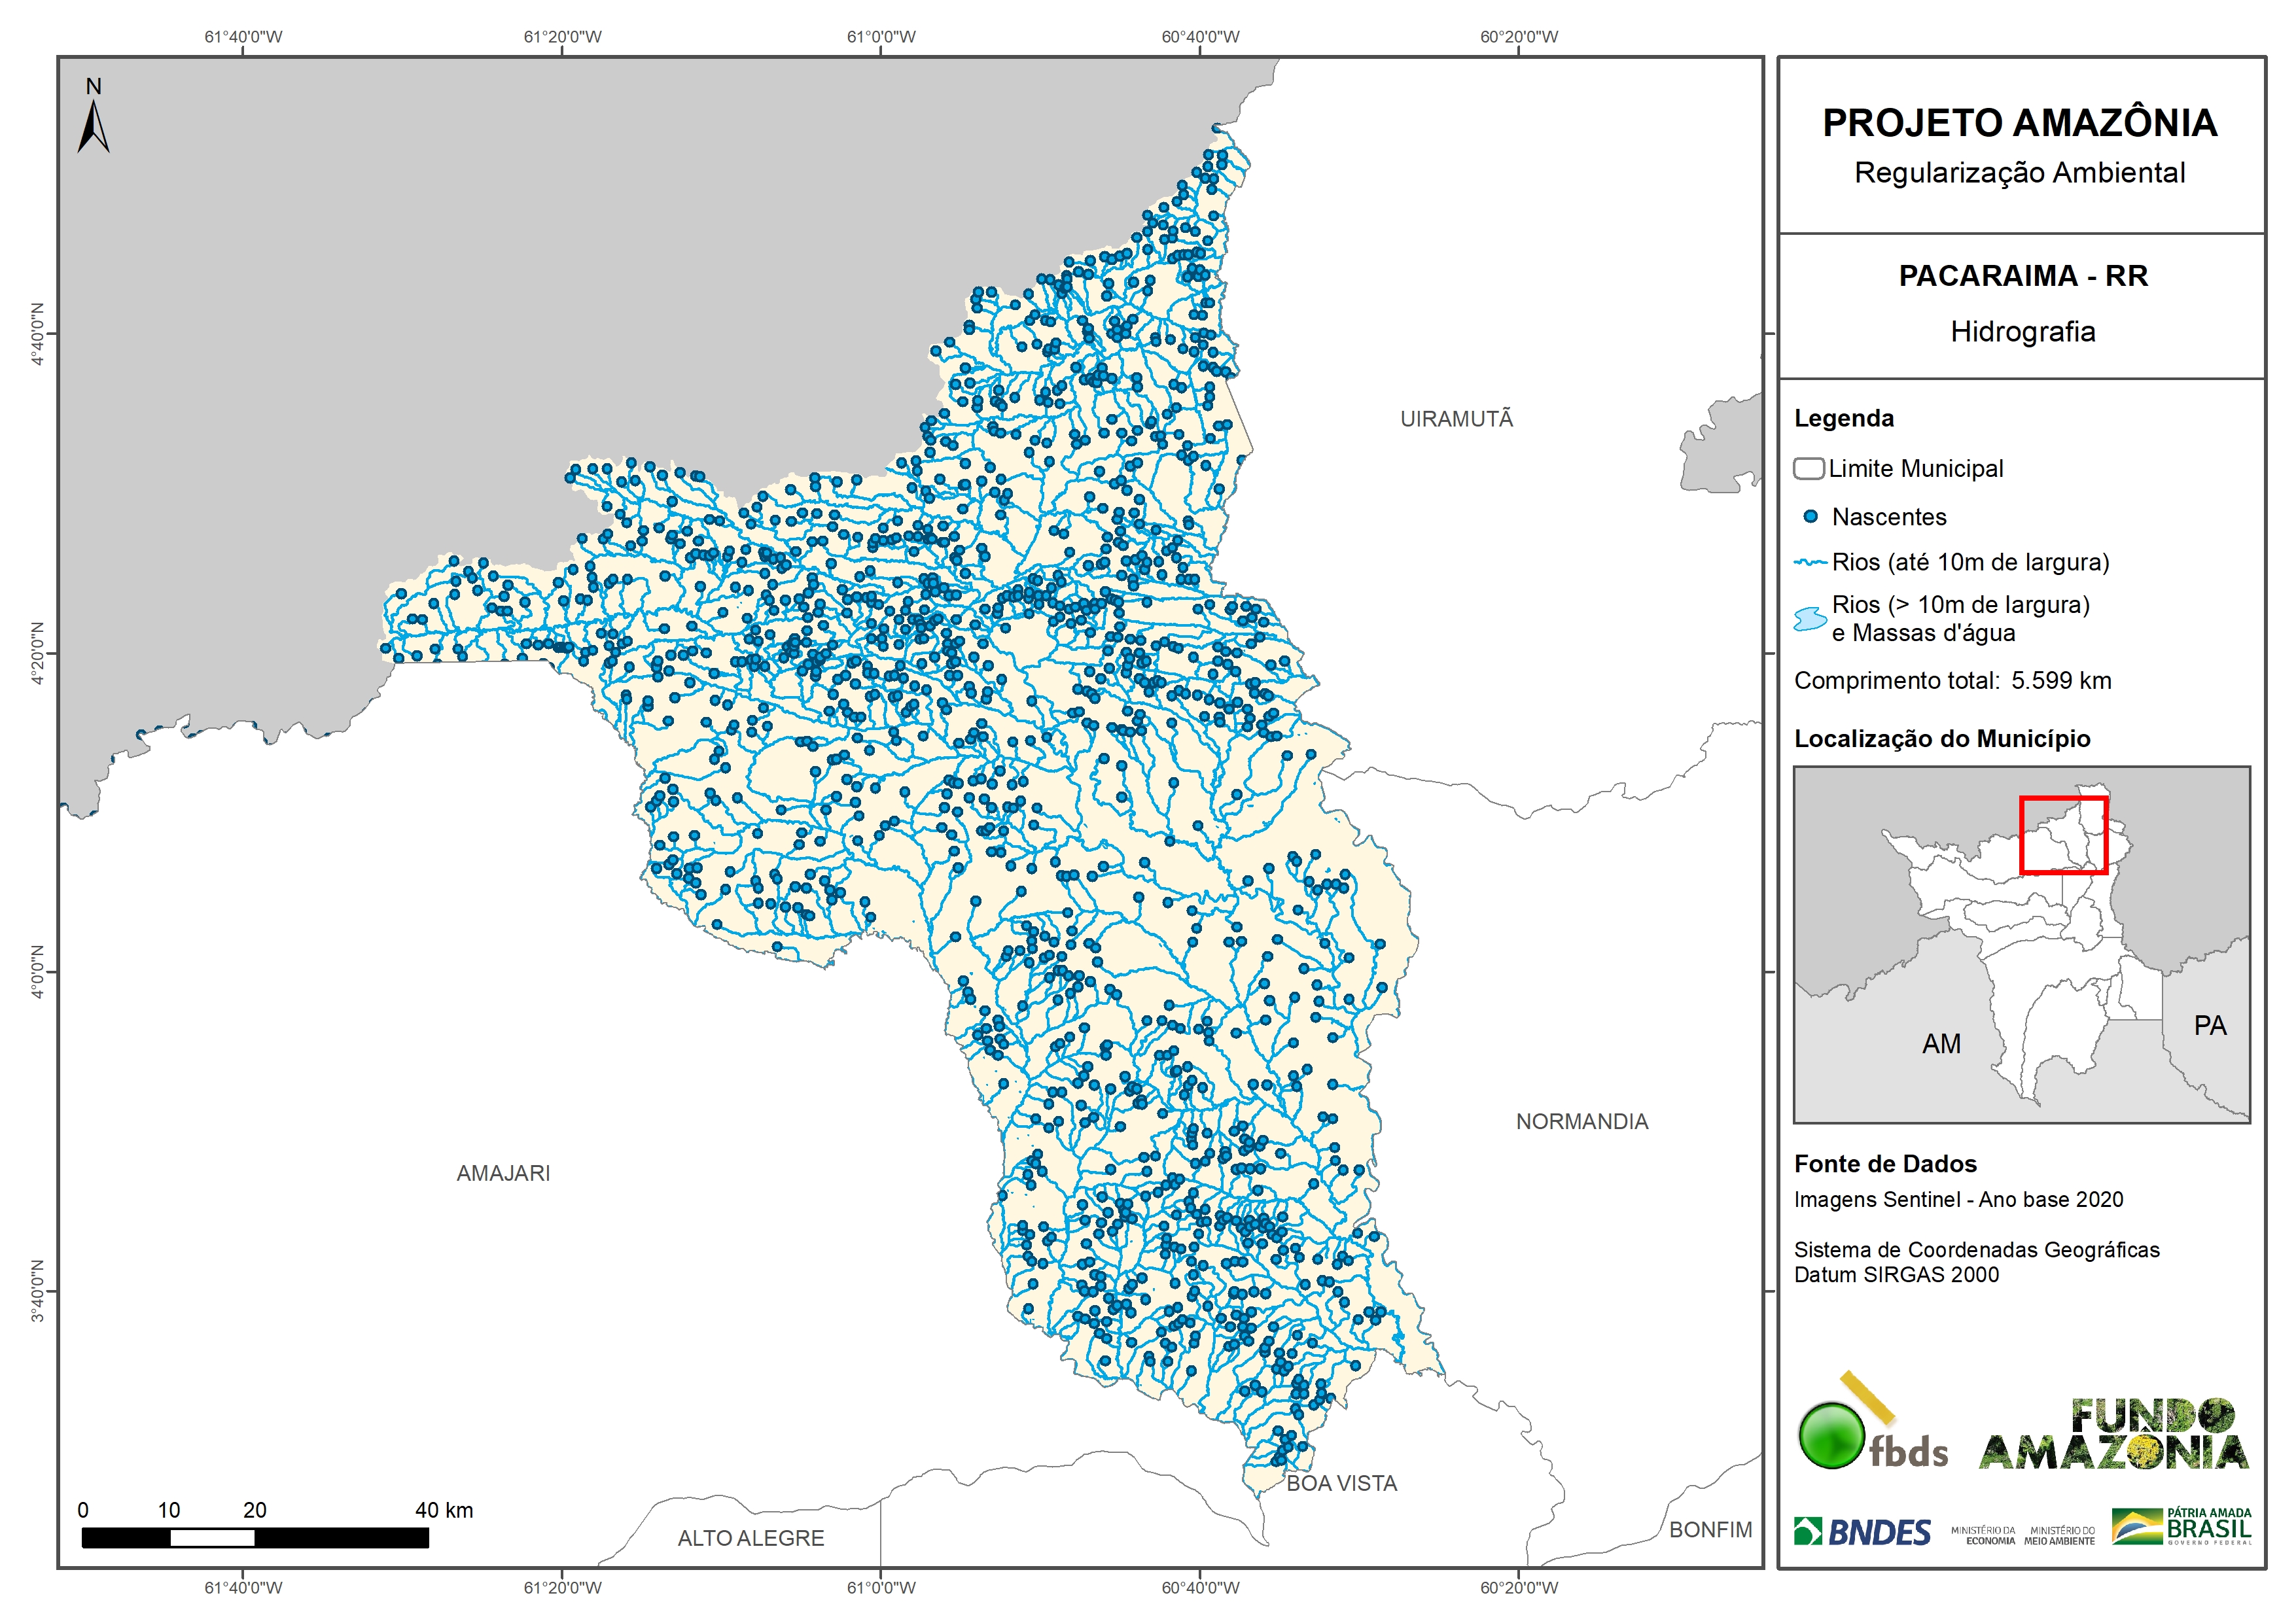This screenshot has width=2296, height=1623.
Task: Click the fbds green sphere logo
Action: (1831, 1436)
